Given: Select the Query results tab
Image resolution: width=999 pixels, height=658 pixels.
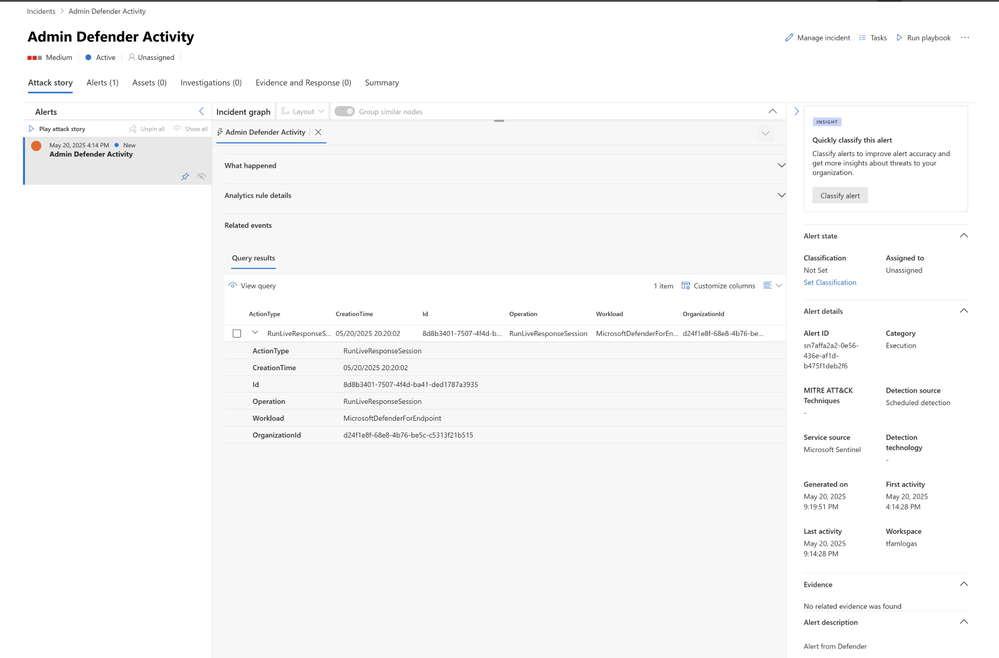Looking at the screenshot, I should 254,258.
